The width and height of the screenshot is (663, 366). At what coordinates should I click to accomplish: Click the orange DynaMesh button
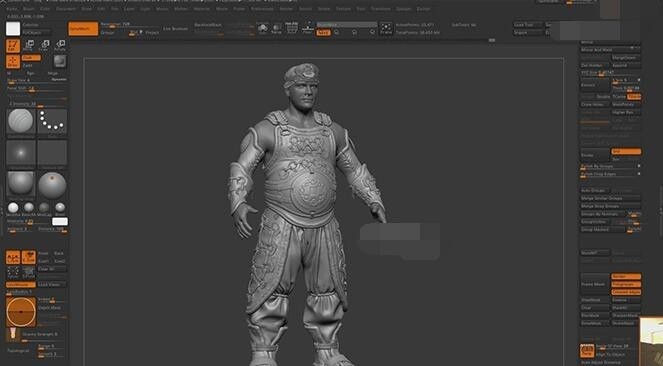point(83,29)
